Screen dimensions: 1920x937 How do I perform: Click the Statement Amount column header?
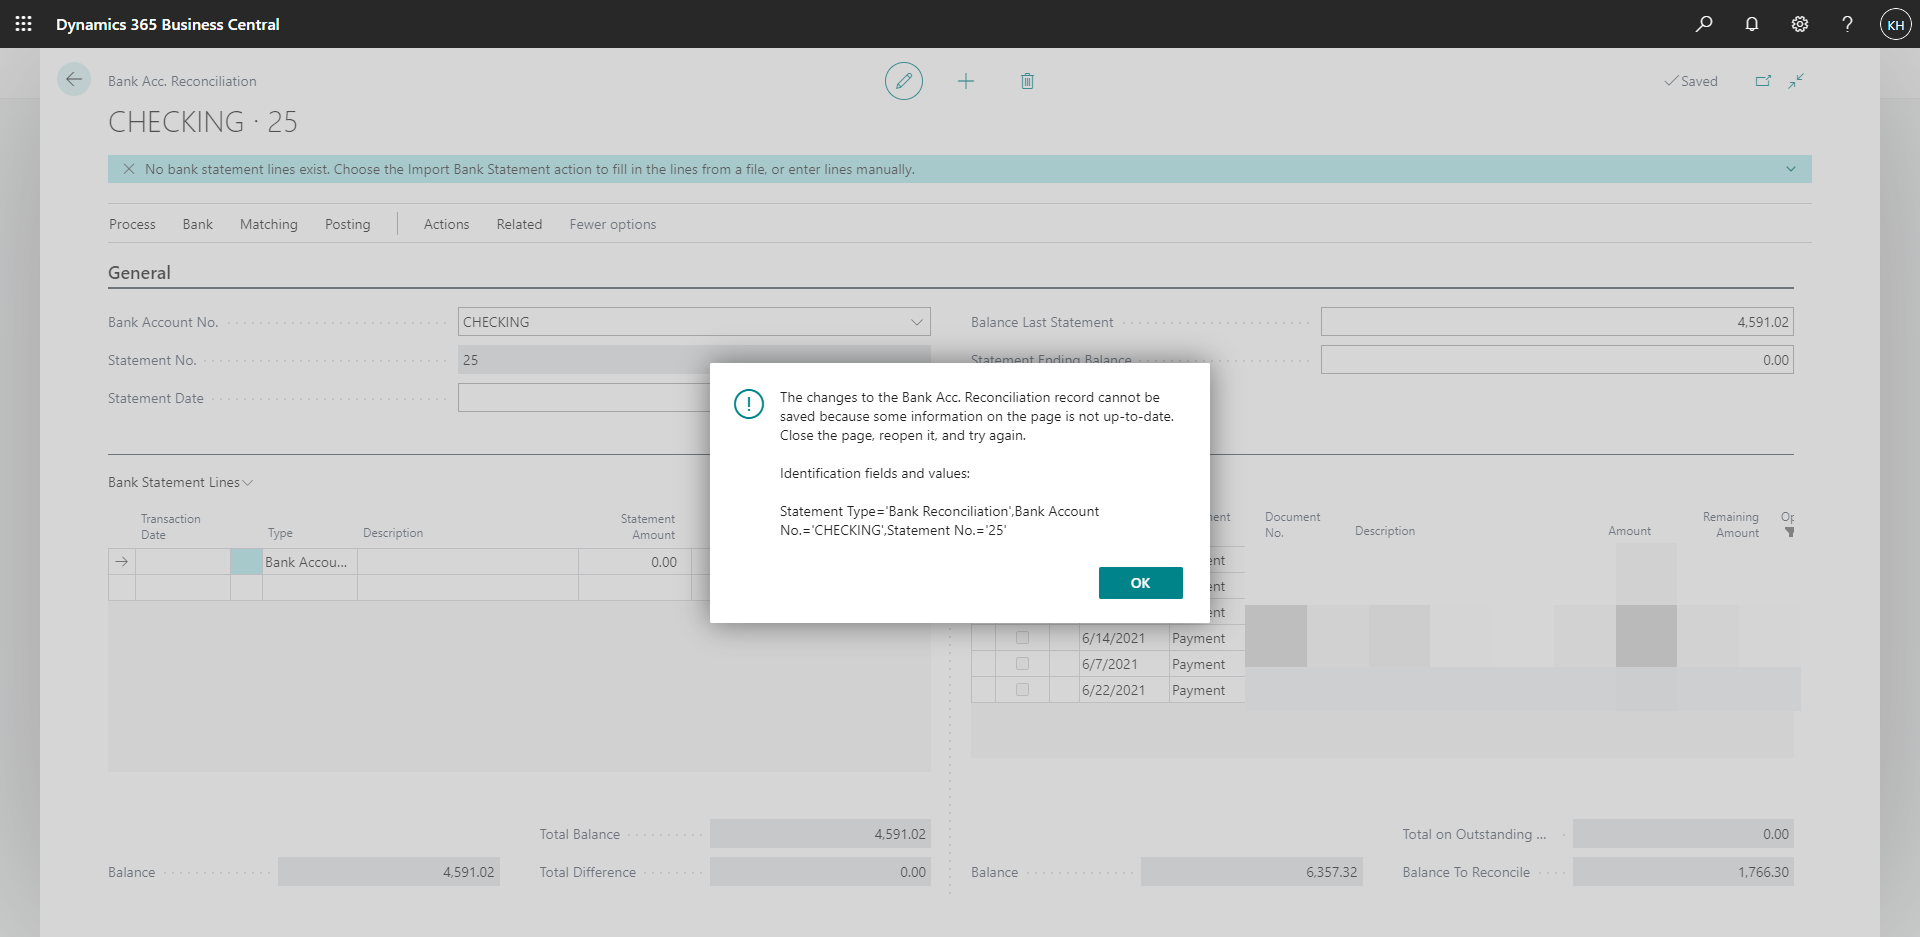point(647,527)
